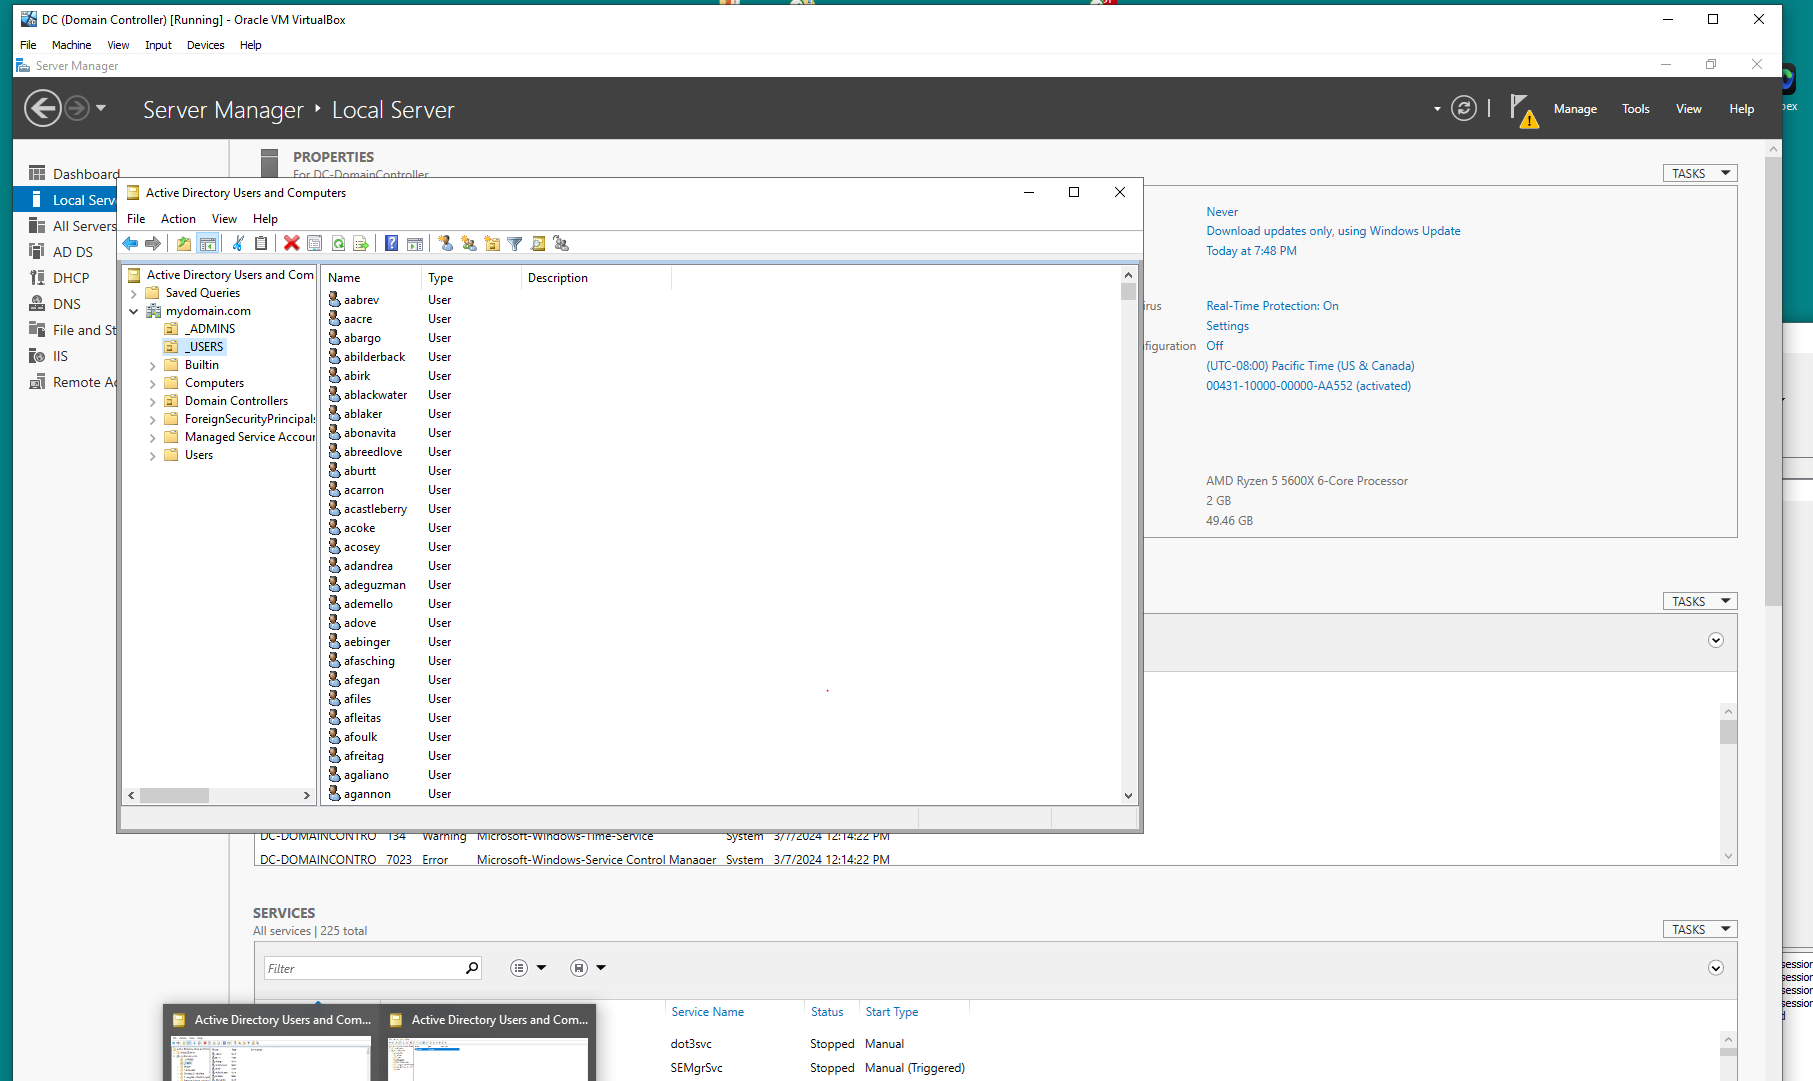The height and width of the screenshot is (1081, 1813).
Task: Click the Name column header
Action: [x=371, y=278]
